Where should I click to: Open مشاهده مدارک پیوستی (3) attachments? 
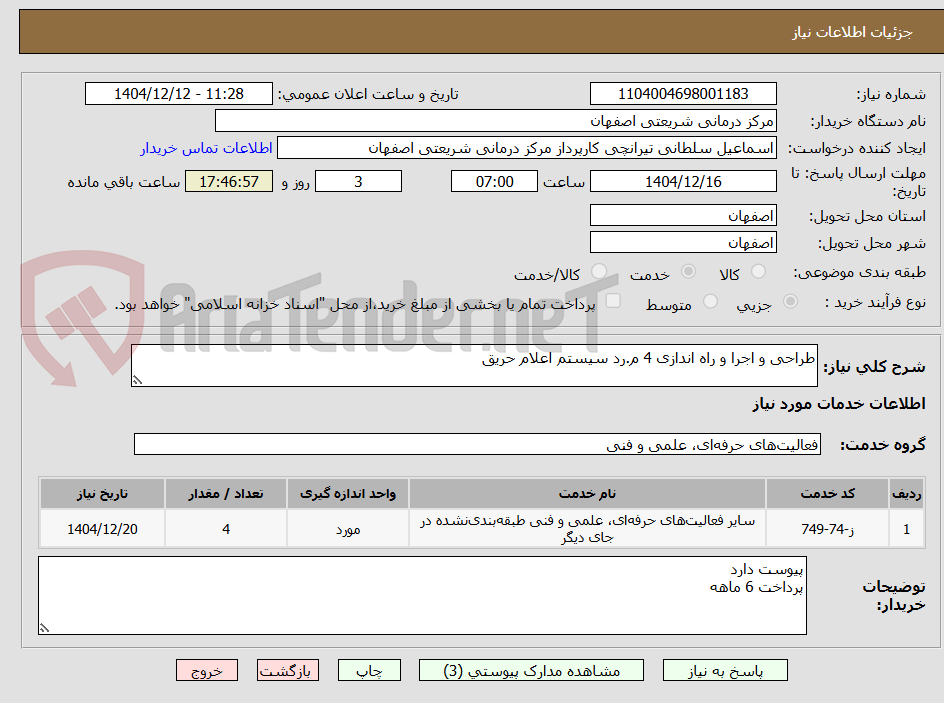[x=531, y=670]
